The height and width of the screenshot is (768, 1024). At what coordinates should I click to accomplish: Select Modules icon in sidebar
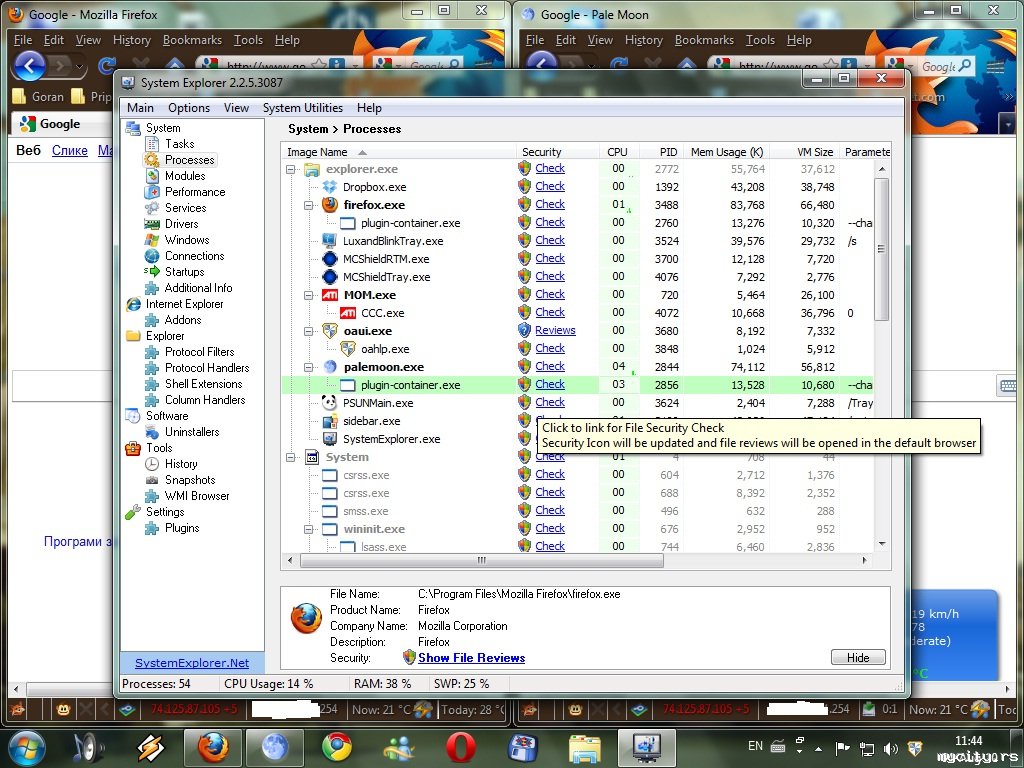click(x=152, y=176)
